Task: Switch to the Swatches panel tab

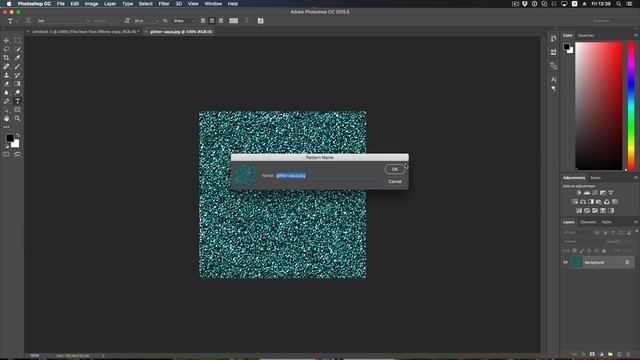Action: [x=586, y=36]
